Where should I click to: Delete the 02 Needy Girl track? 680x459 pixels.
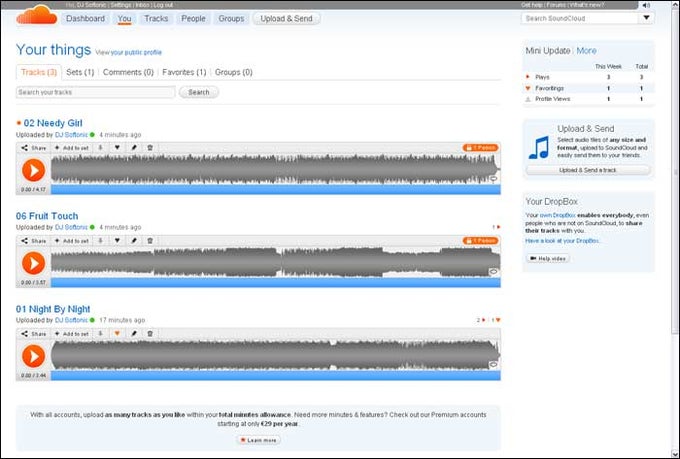pos(150,148)
